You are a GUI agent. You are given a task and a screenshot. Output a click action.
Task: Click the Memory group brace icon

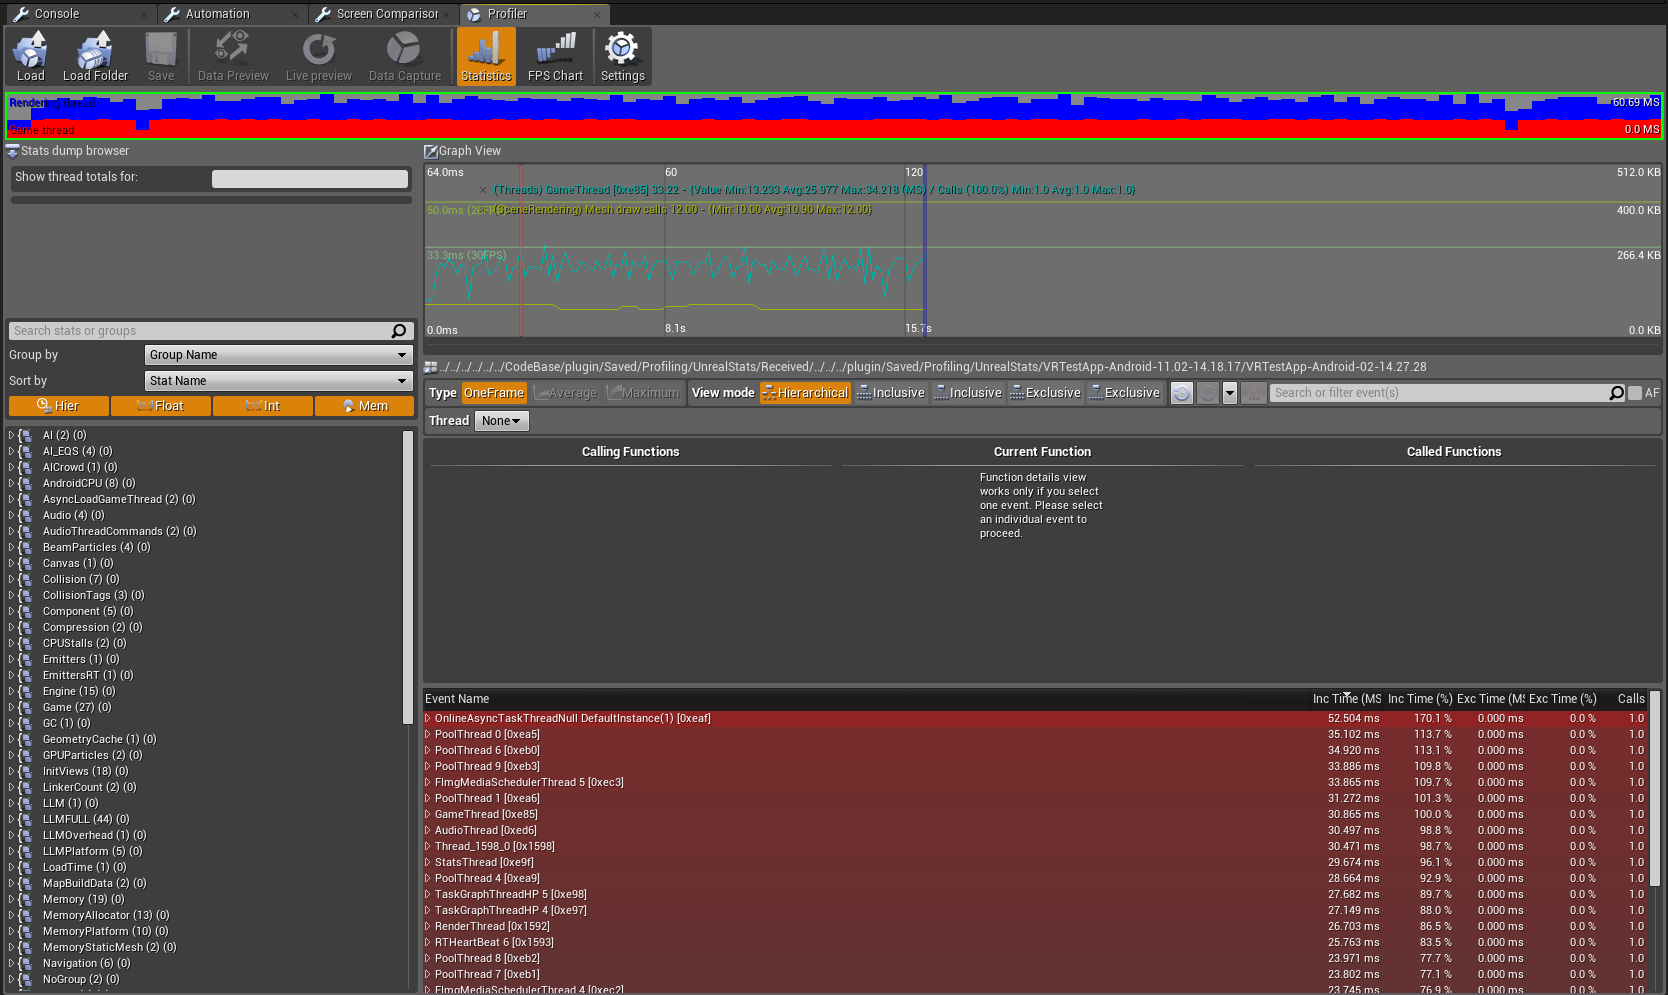[26, 899]
